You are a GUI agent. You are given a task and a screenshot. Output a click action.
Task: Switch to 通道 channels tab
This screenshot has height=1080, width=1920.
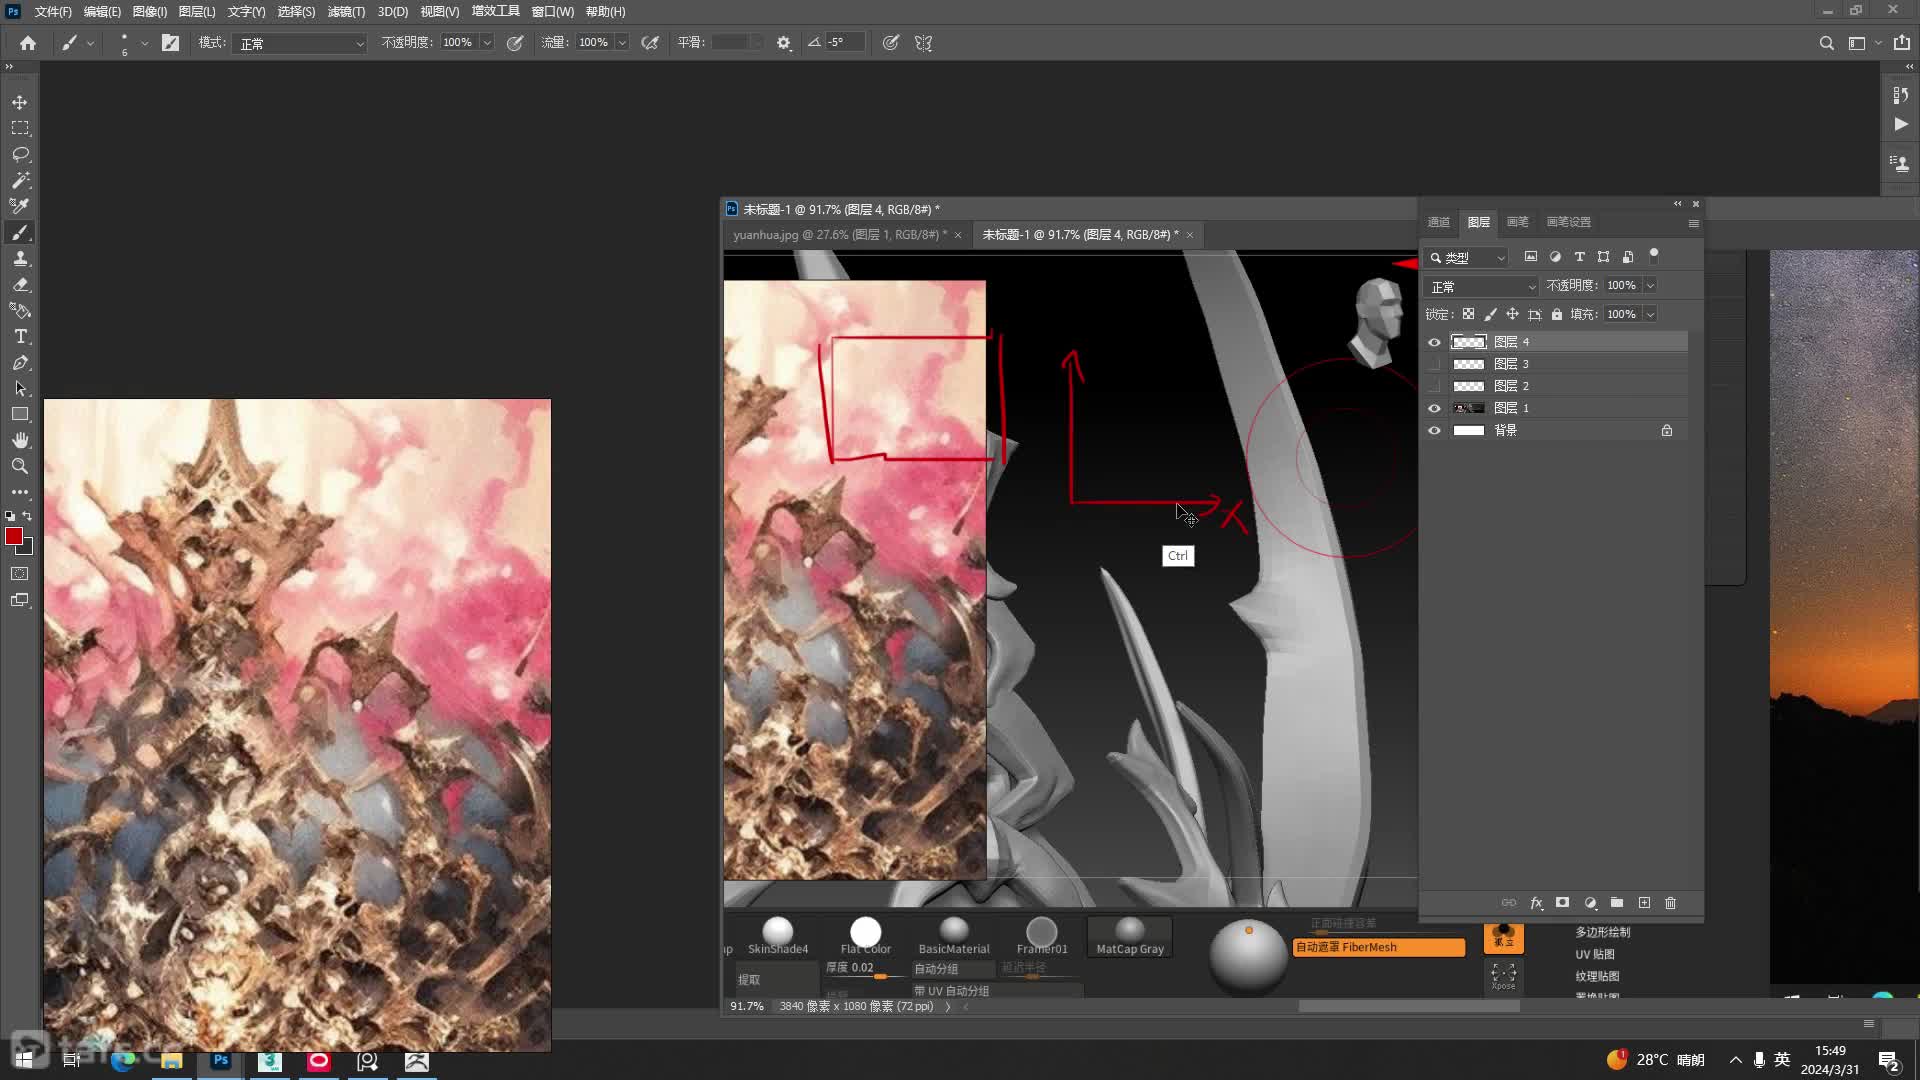1439,222
